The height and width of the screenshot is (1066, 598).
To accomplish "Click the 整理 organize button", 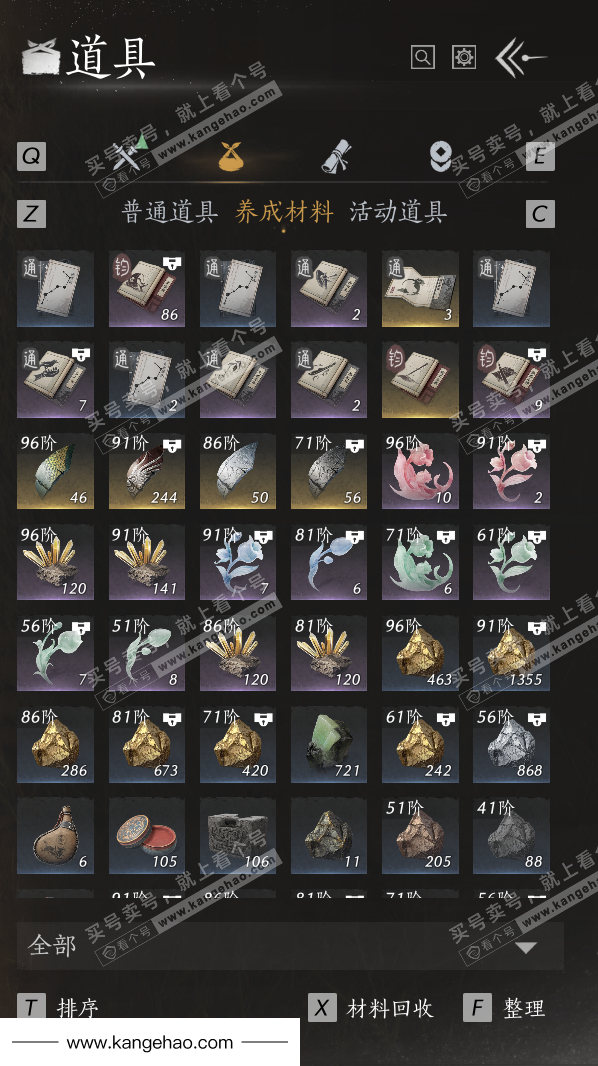I will point(504,1008).
